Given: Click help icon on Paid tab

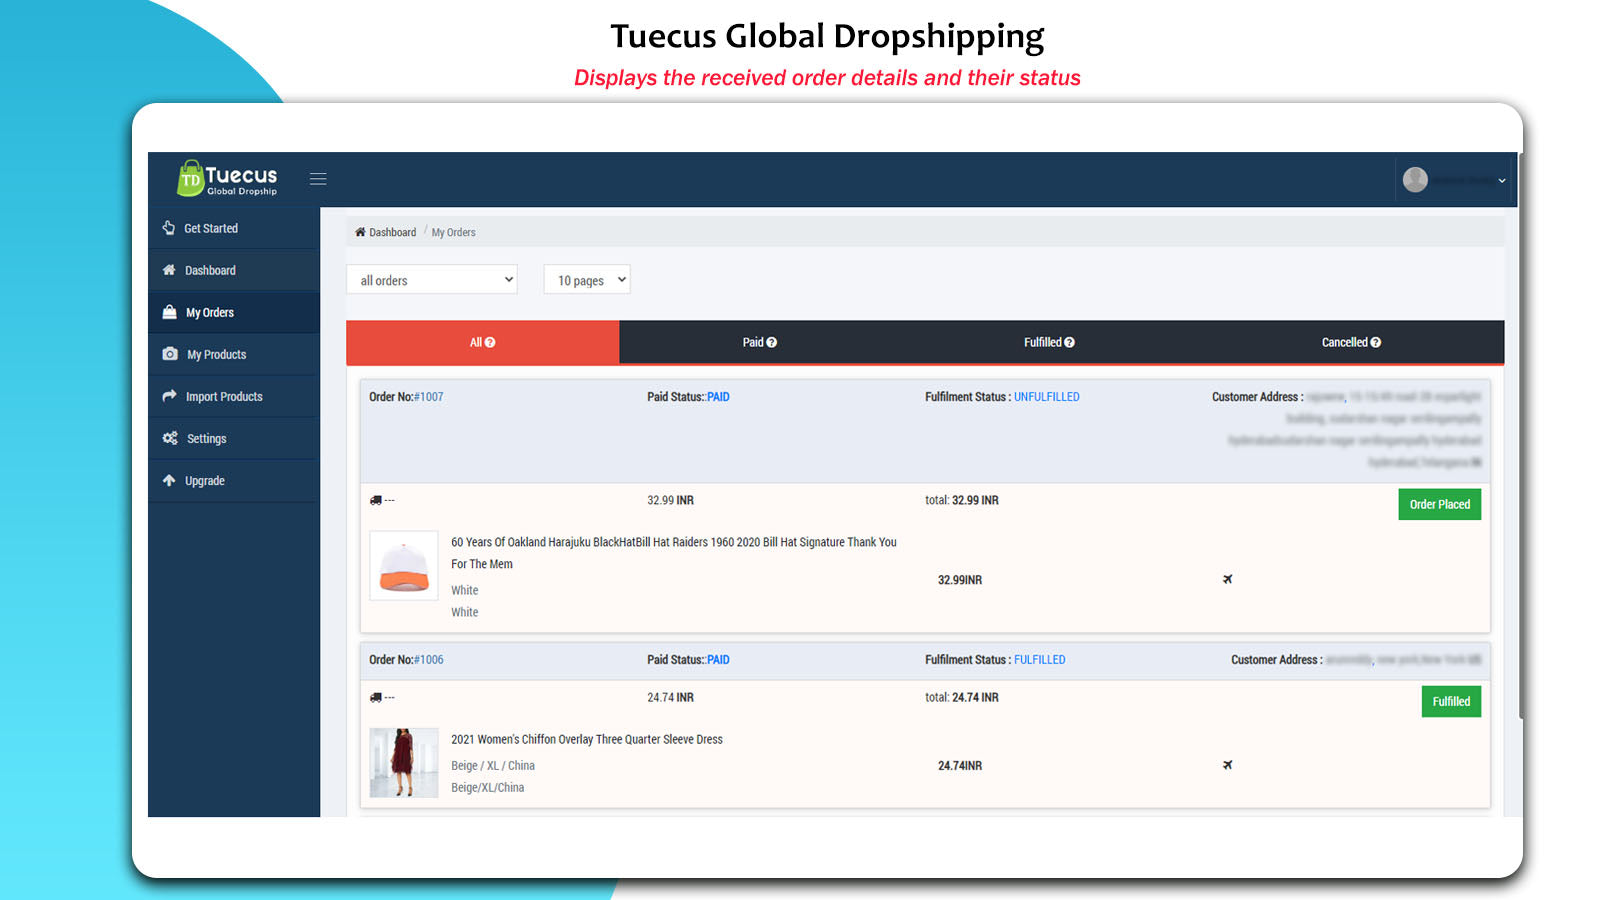Looking at the screenshot, I should click(x=772, y=342).
